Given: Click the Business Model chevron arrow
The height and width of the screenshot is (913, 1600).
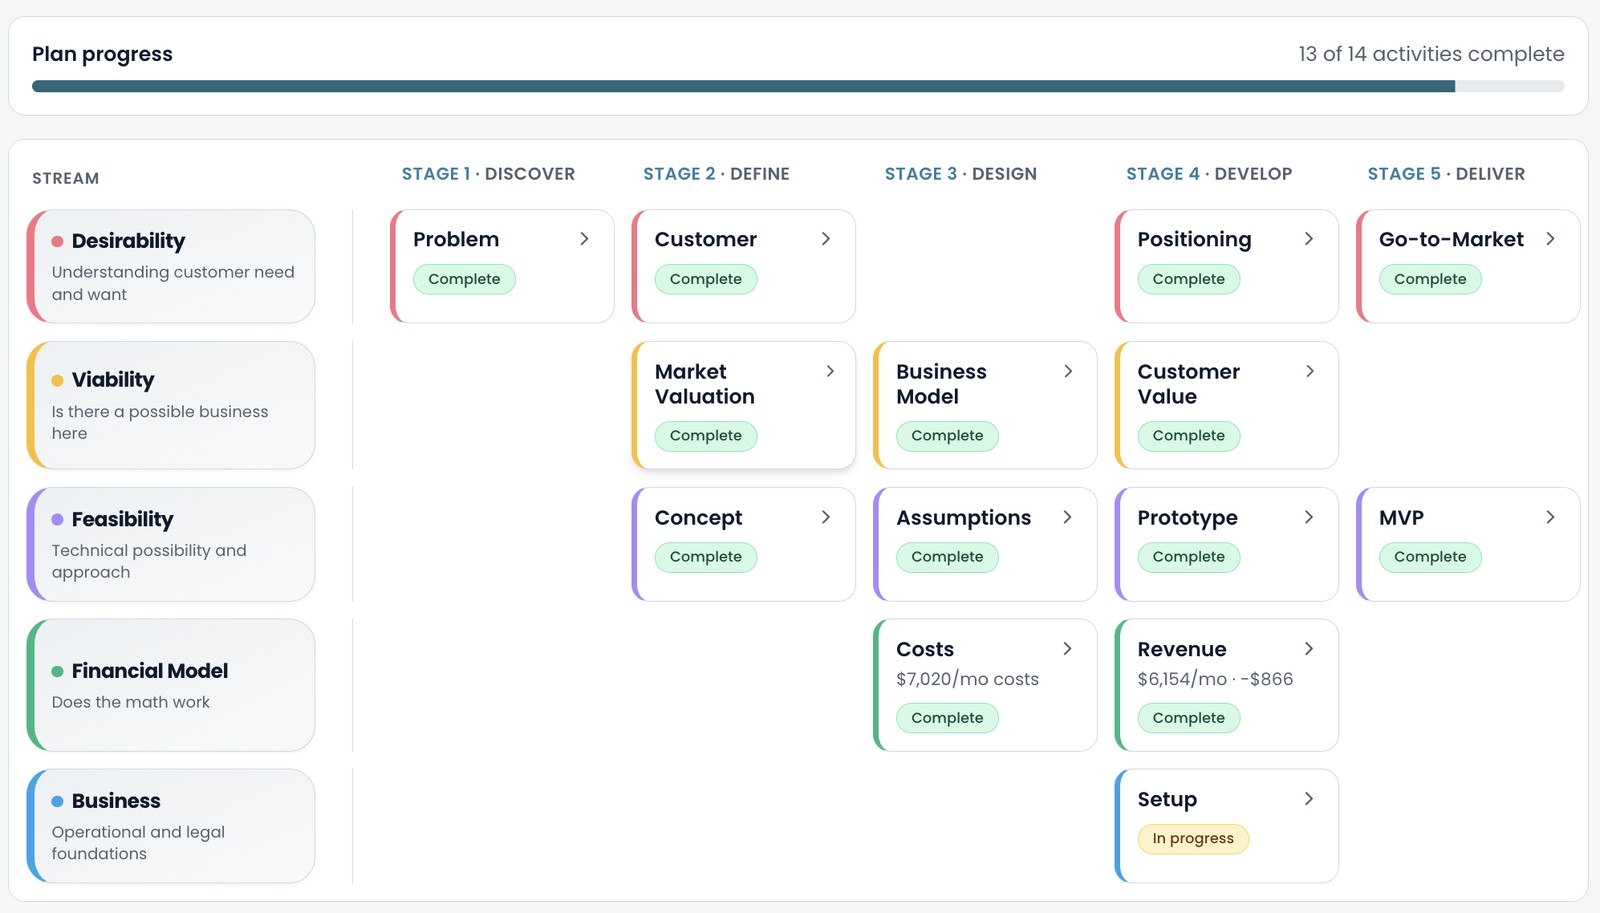Looking at the screenshot, I should 1068,371.
